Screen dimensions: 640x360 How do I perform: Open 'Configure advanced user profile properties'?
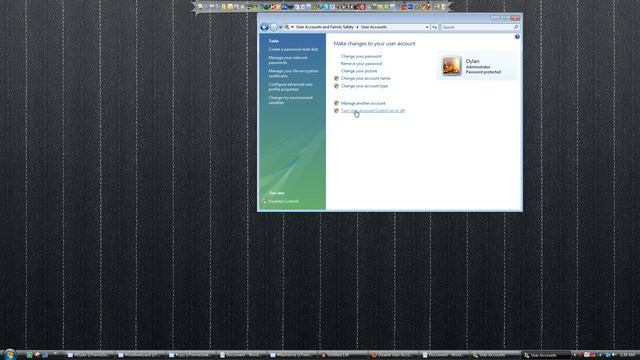pyautogui.click(x=290, y=87)
